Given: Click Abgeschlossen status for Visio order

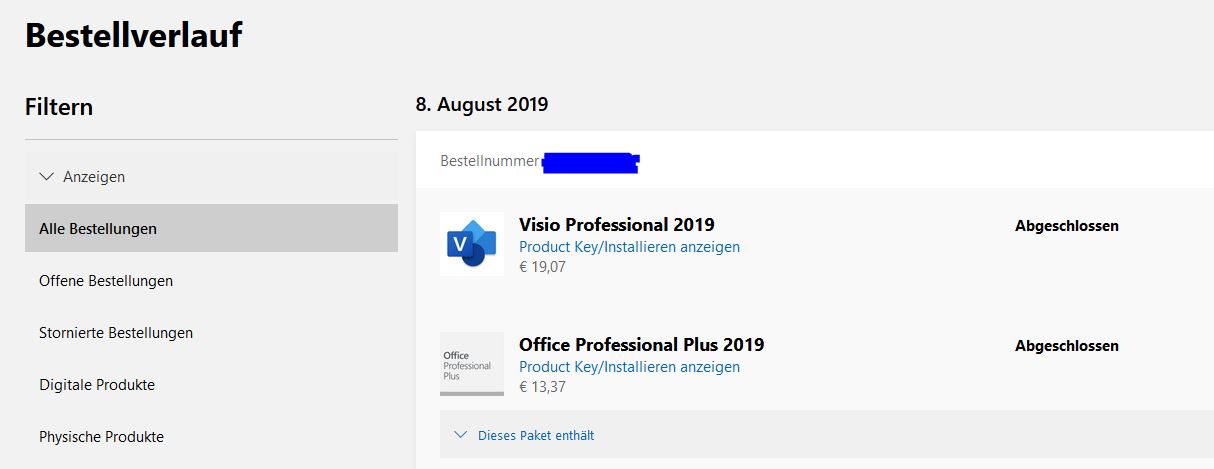Looking at the screenshot, I should click(x=1066, y=226).
